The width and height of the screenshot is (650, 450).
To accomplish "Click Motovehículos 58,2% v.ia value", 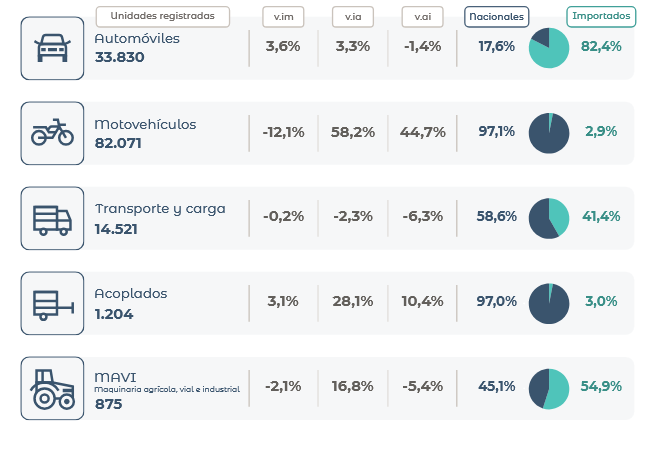I will tap(354, 133).
